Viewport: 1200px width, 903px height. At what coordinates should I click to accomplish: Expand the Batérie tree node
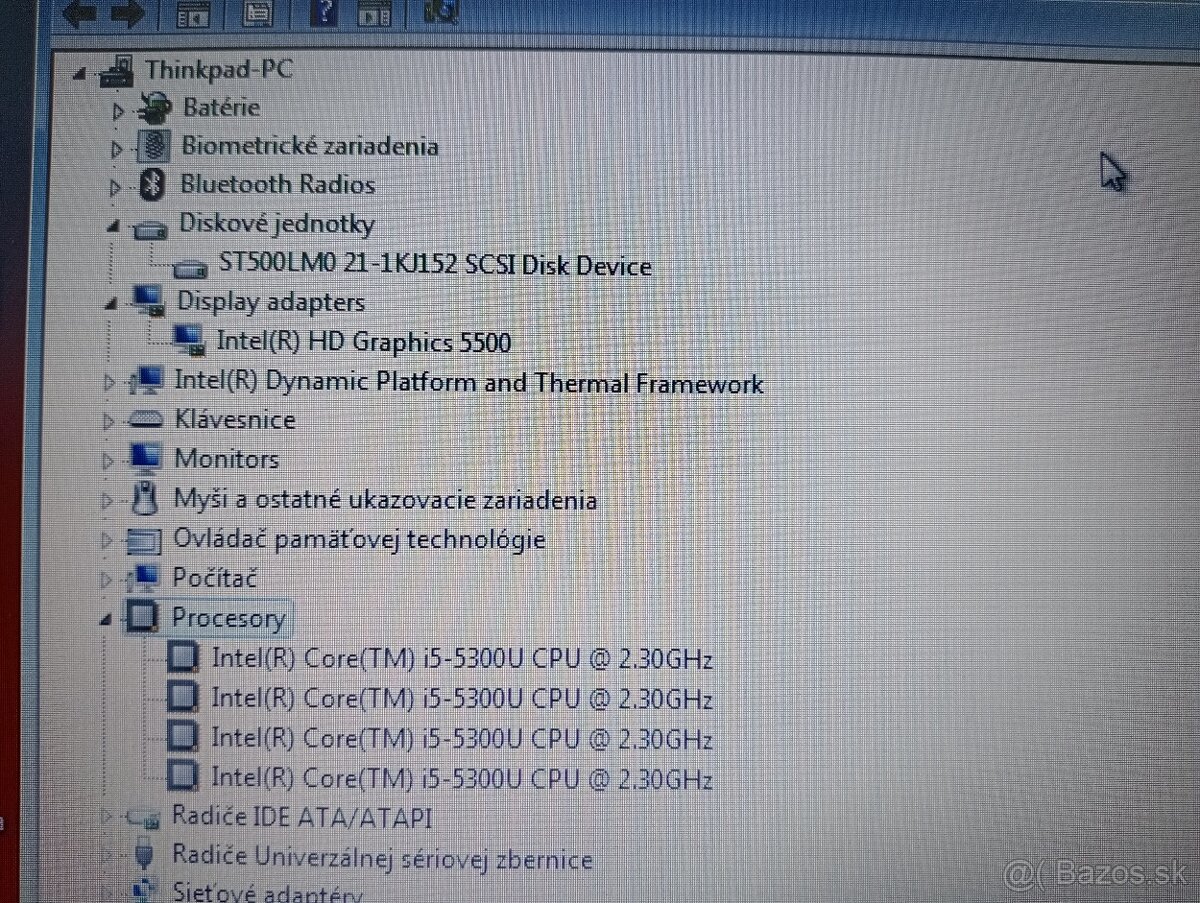pyautogui.click(x=117, y=110)
